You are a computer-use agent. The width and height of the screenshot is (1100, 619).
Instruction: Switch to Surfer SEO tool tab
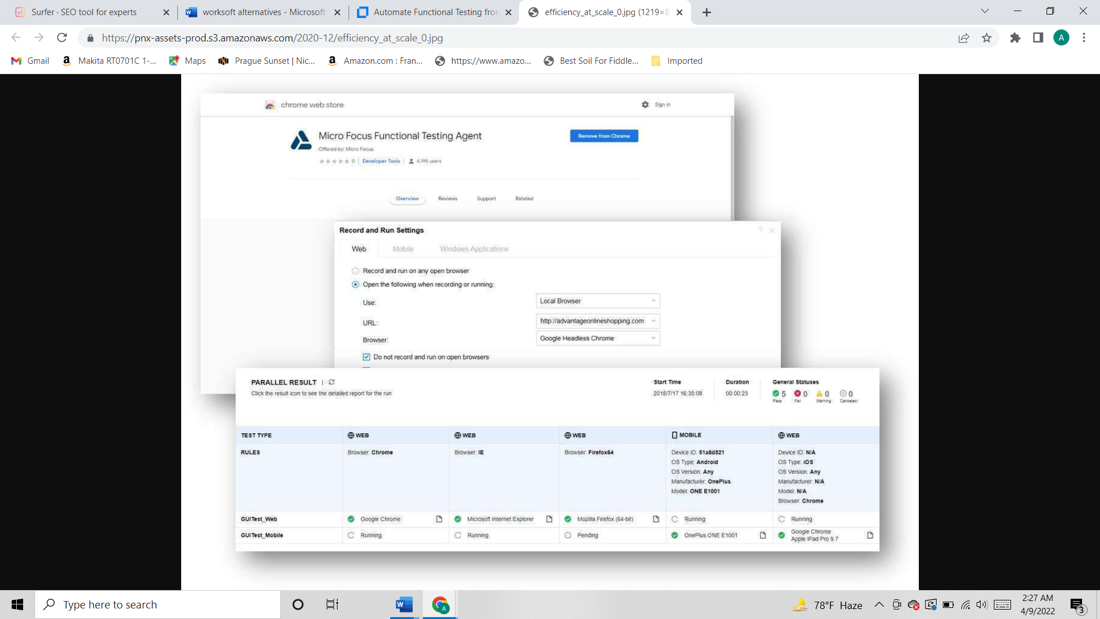[x=84, y=12]
